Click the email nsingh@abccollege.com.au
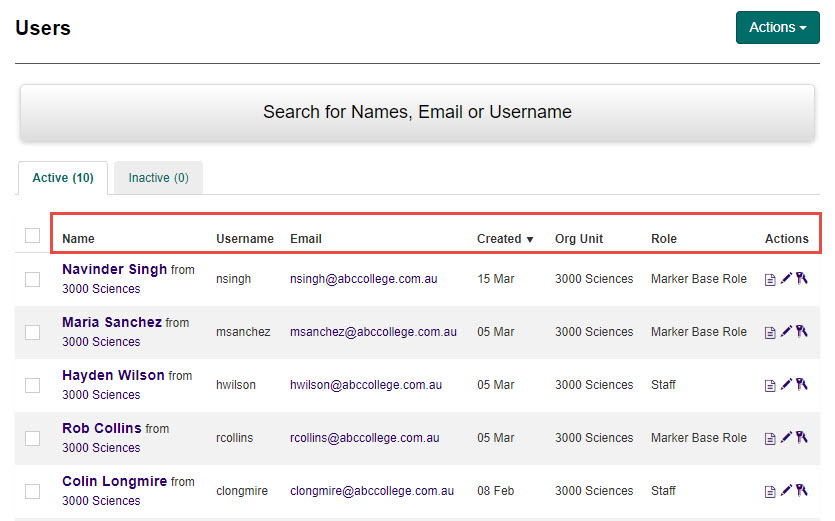The width and height of the screenshot is (835, 521). pos(364,279)
